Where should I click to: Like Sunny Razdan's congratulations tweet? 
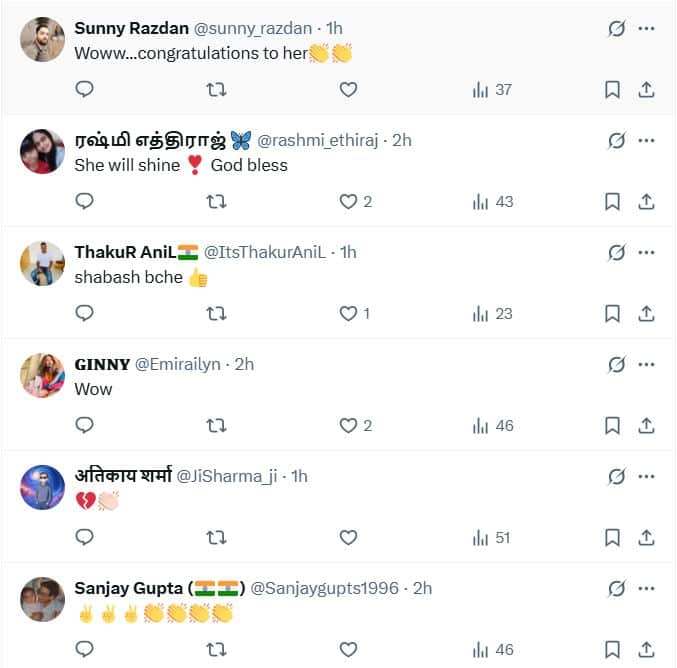point(348,89)
